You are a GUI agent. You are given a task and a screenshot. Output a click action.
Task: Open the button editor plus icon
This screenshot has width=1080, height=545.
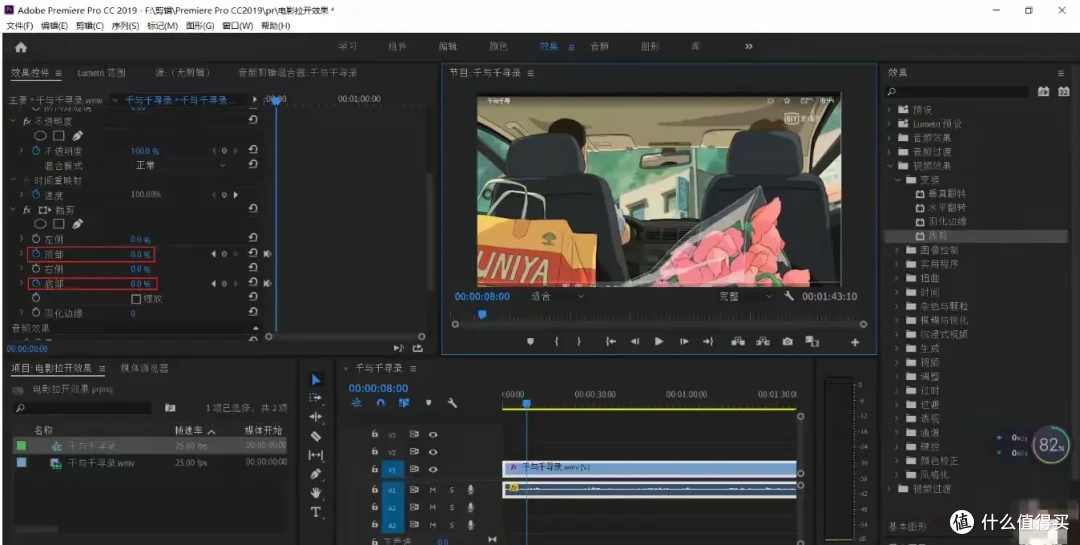tap(855, 342)
